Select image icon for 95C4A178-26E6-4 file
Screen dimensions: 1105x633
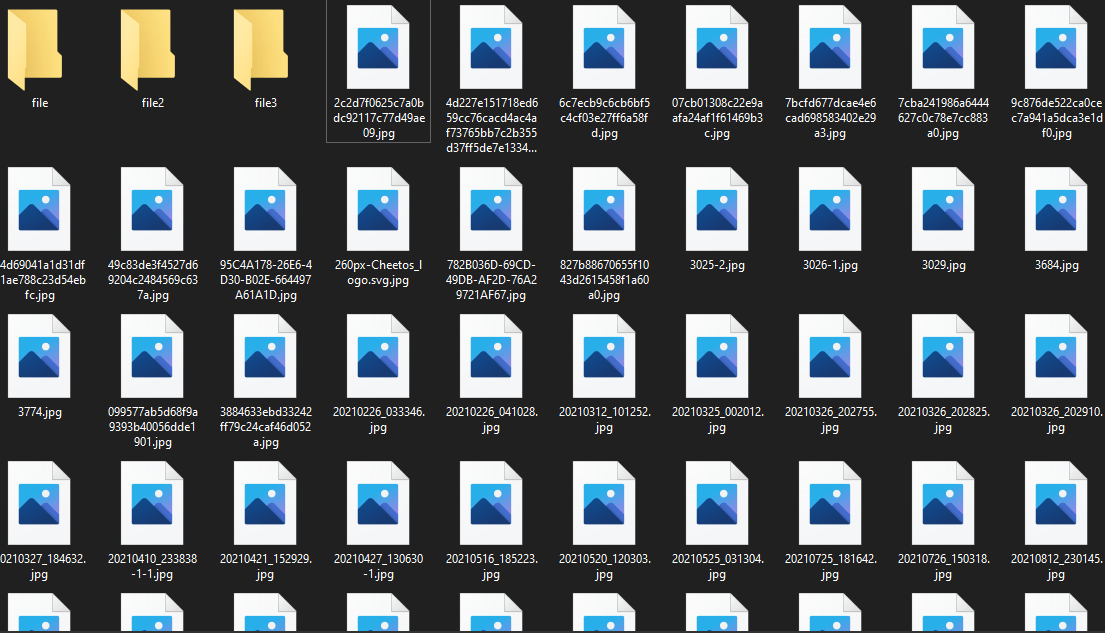265,209
